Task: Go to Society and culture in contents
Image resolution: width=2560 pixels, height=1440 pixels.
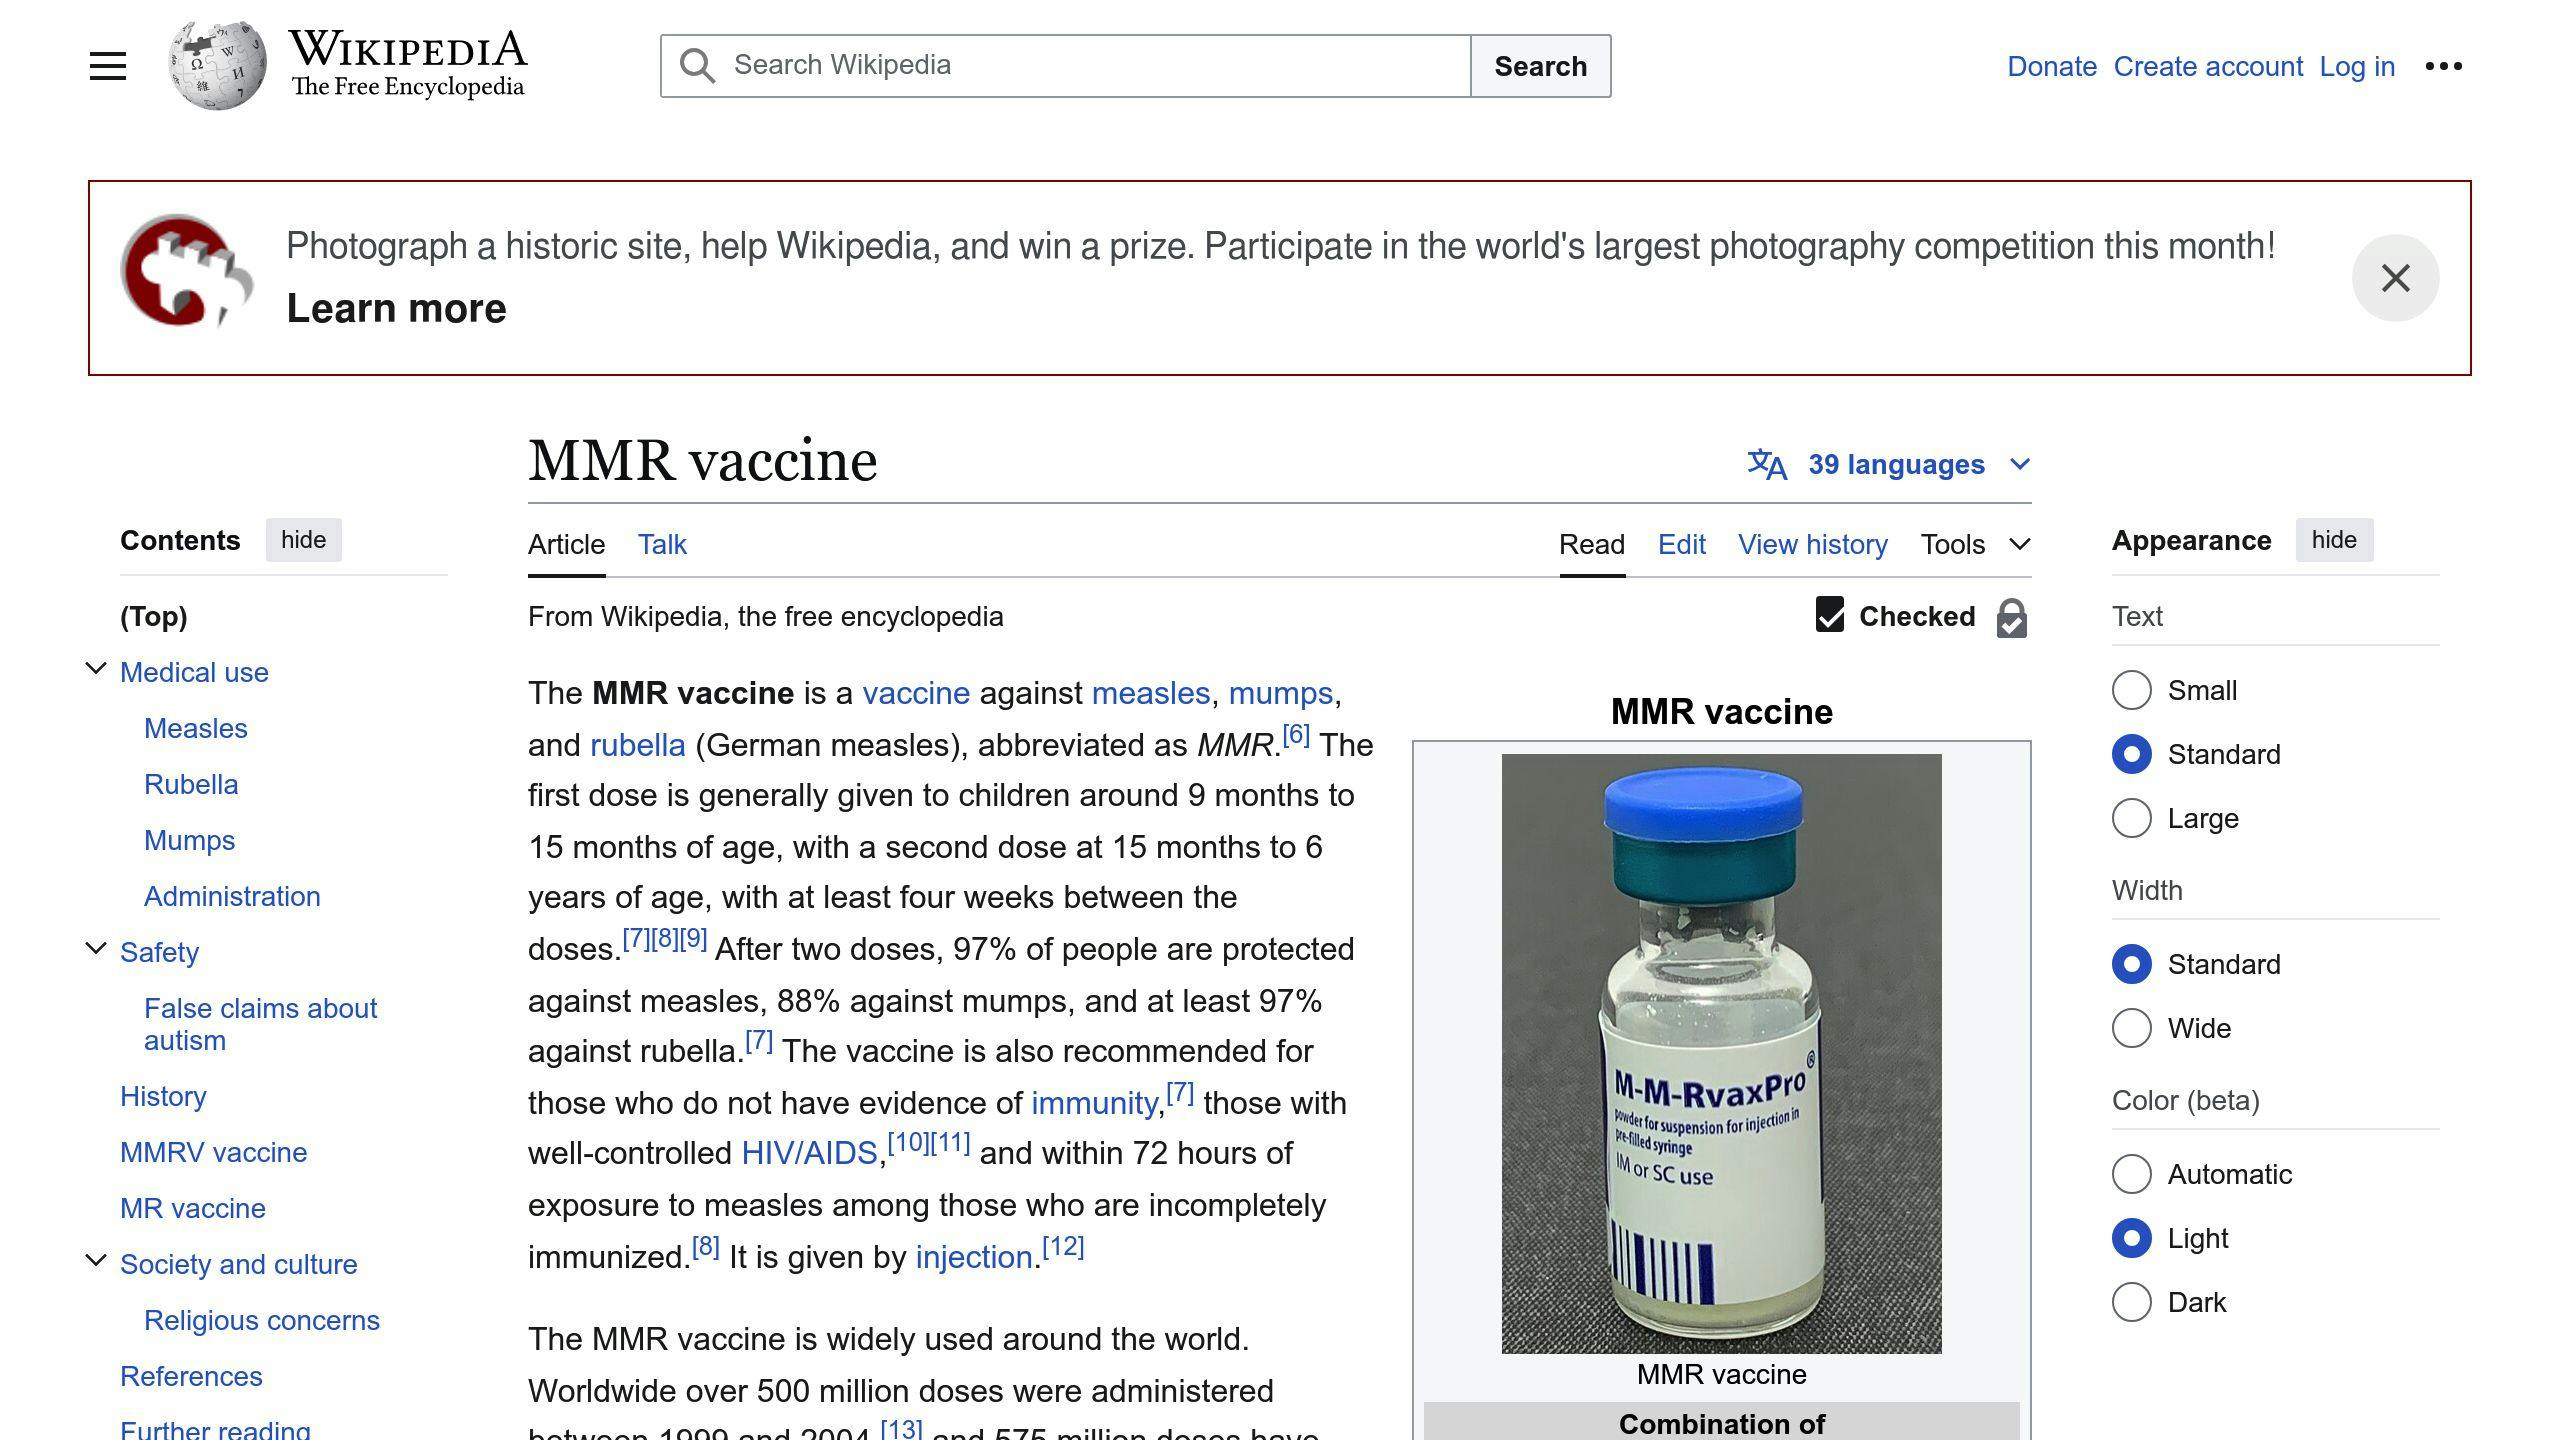Action: (x=238, y=1264)
